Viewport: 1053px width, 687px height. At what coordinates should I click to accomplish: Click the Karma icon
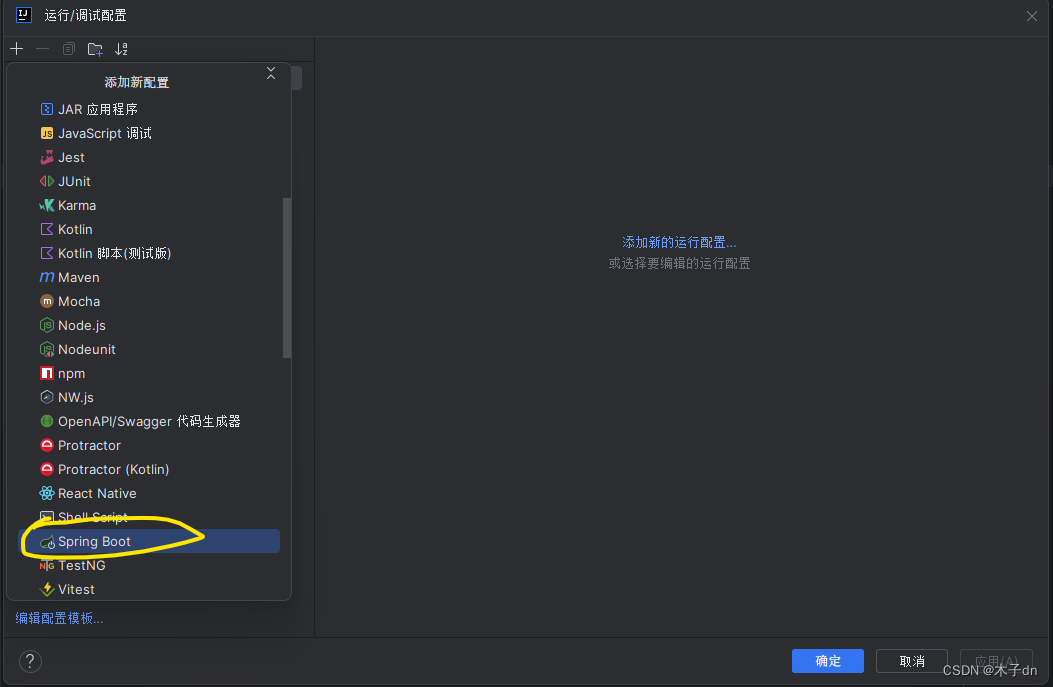(46, 205)
